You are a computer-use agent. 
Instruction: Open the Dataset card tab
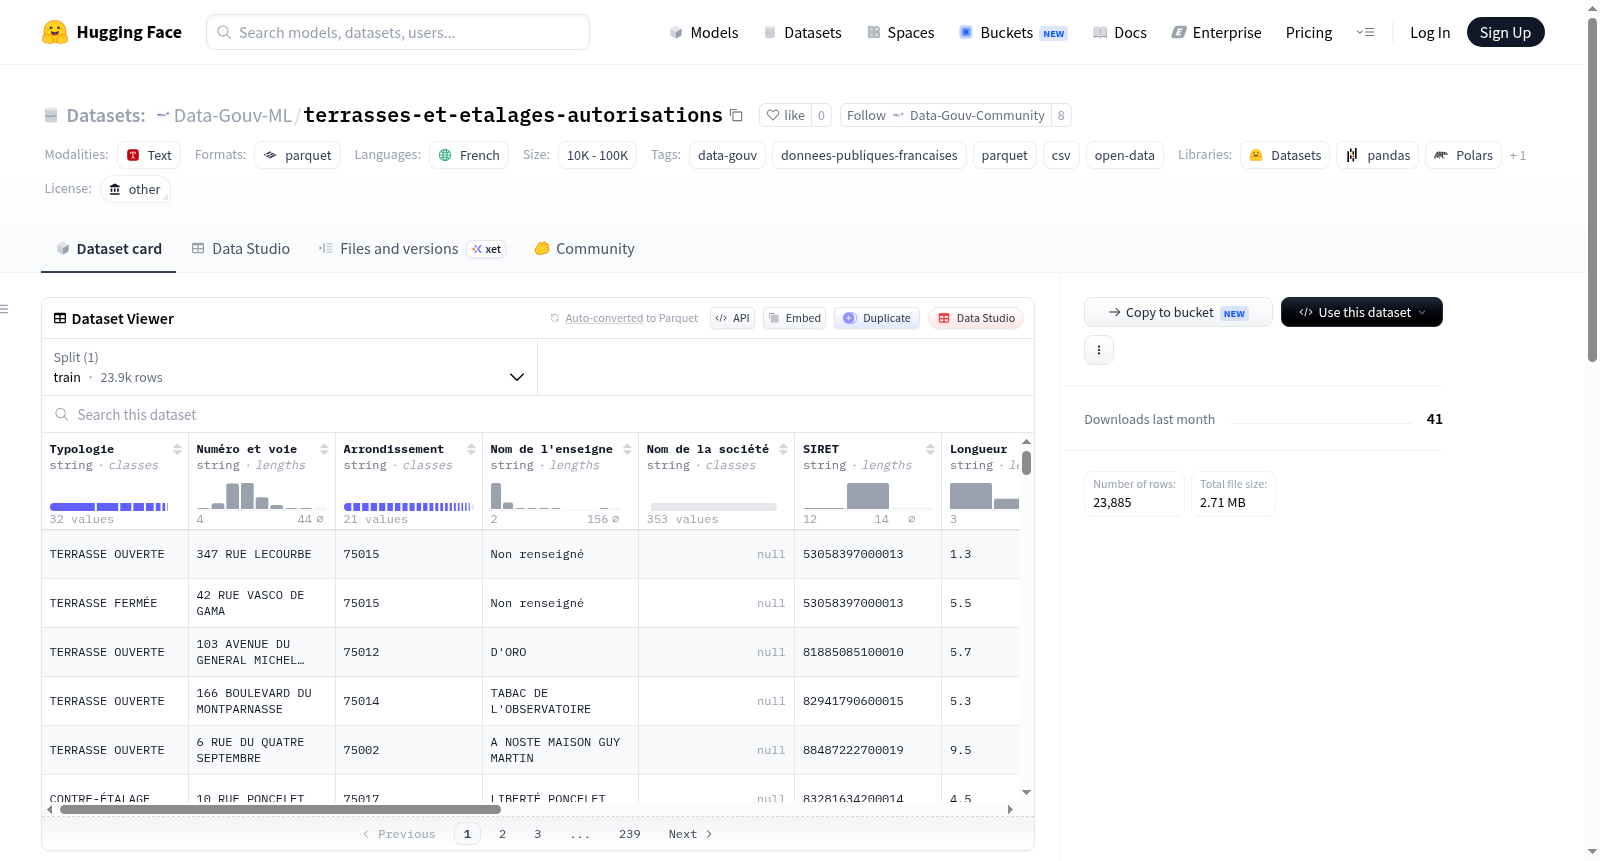click(x=108, y=248)
